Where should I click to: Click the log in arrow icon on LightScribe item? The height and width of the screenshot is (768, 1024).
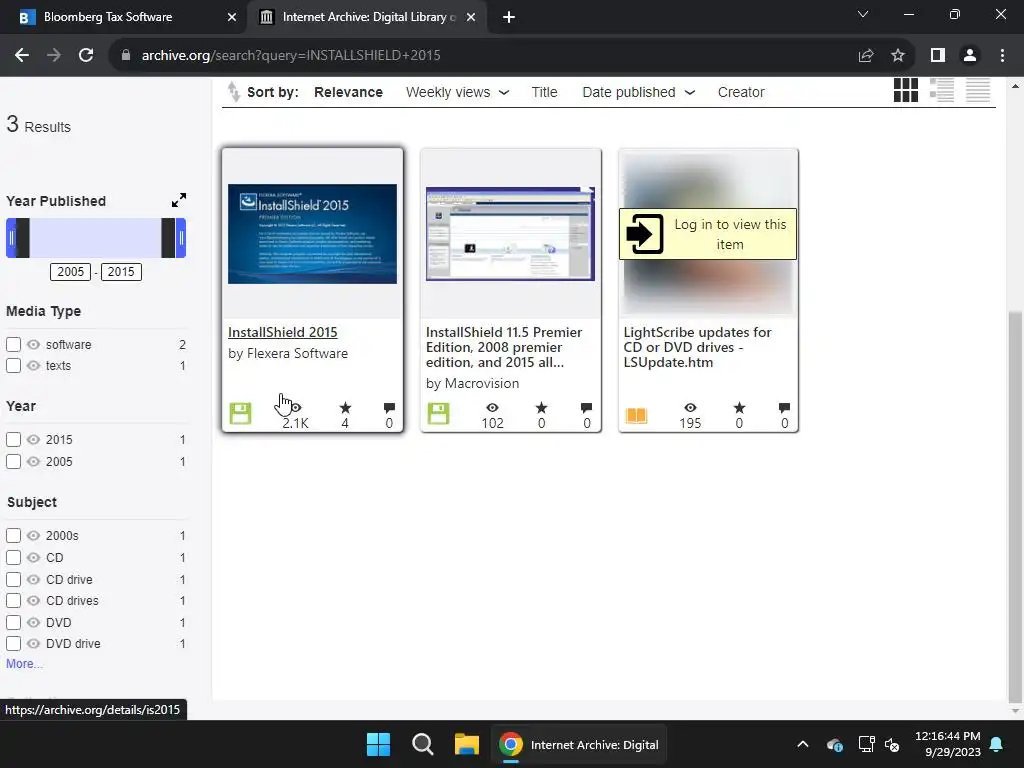tap(644, 234)
